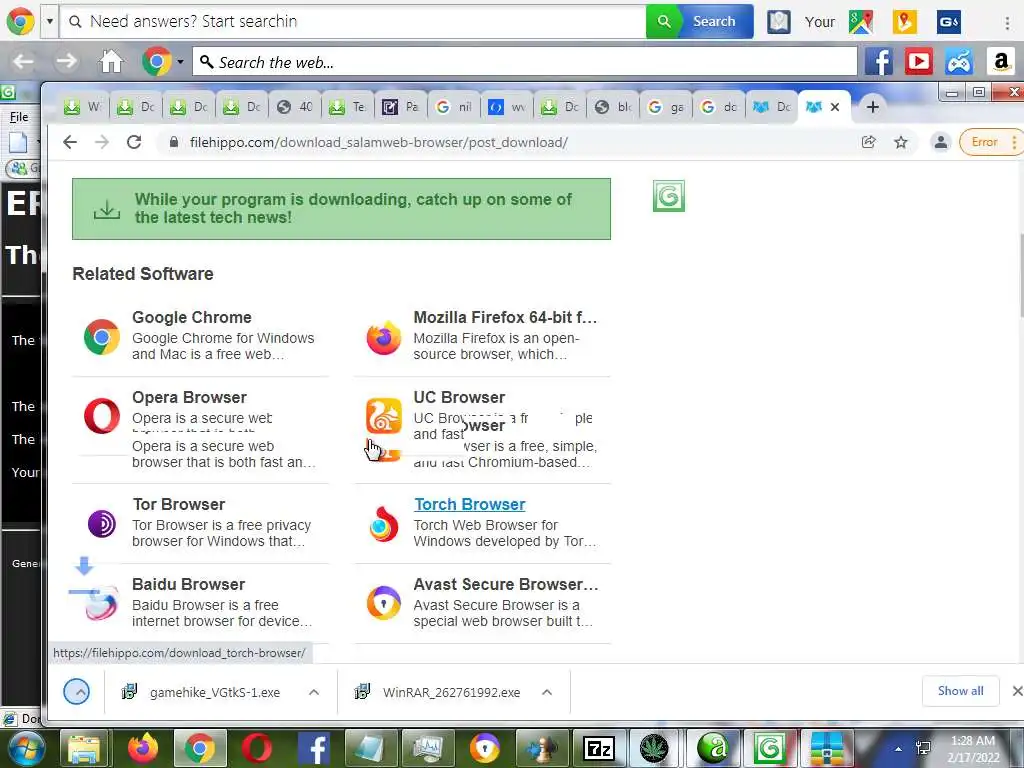The image size is (1024, 768).
Task: Switch to the 'nil' Google tab
Action: 455,106
